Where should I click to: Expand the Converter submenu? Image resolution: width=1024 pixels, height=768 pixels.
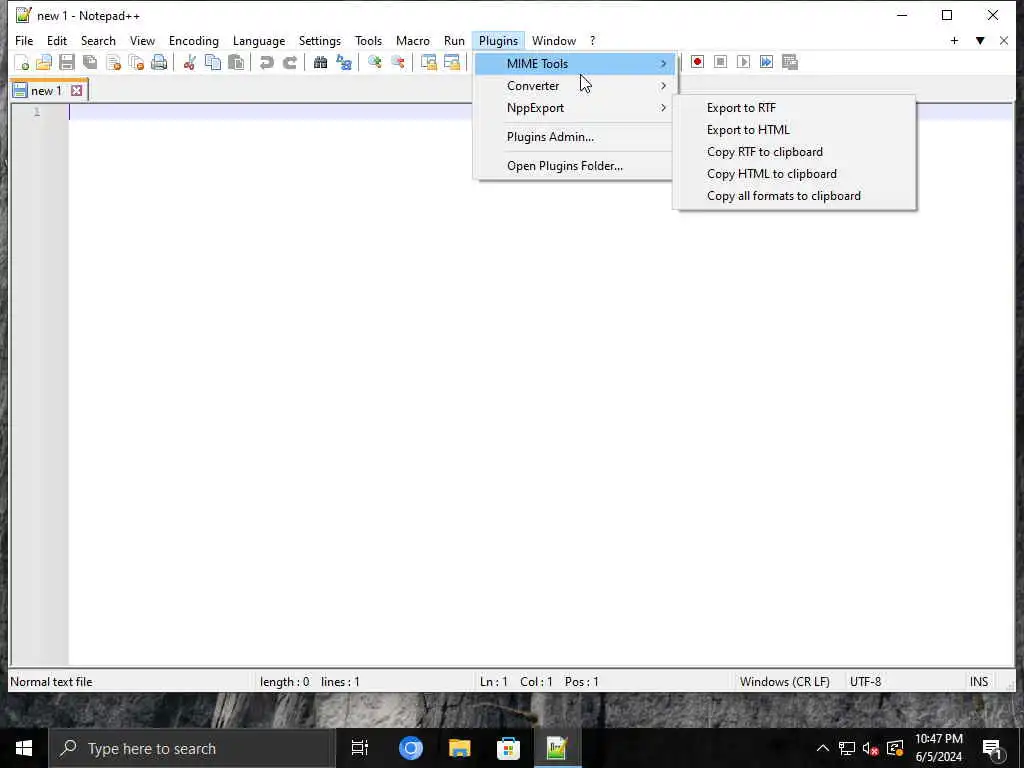coord(574,86)
